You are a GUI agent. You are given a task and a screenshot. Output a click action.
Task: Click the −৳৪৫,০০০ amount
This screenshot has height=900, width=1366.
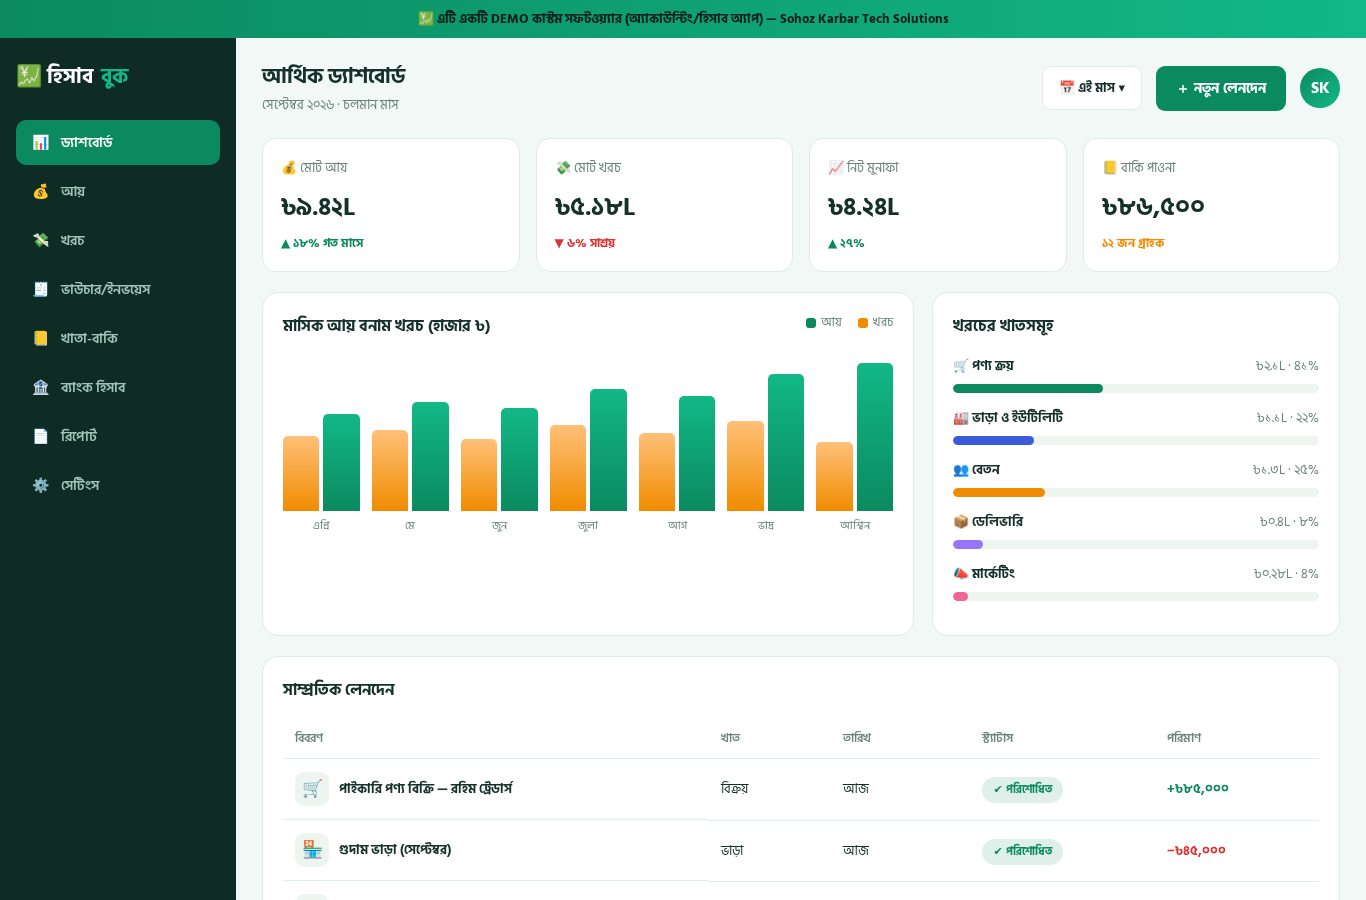(x=1196, y=851)
